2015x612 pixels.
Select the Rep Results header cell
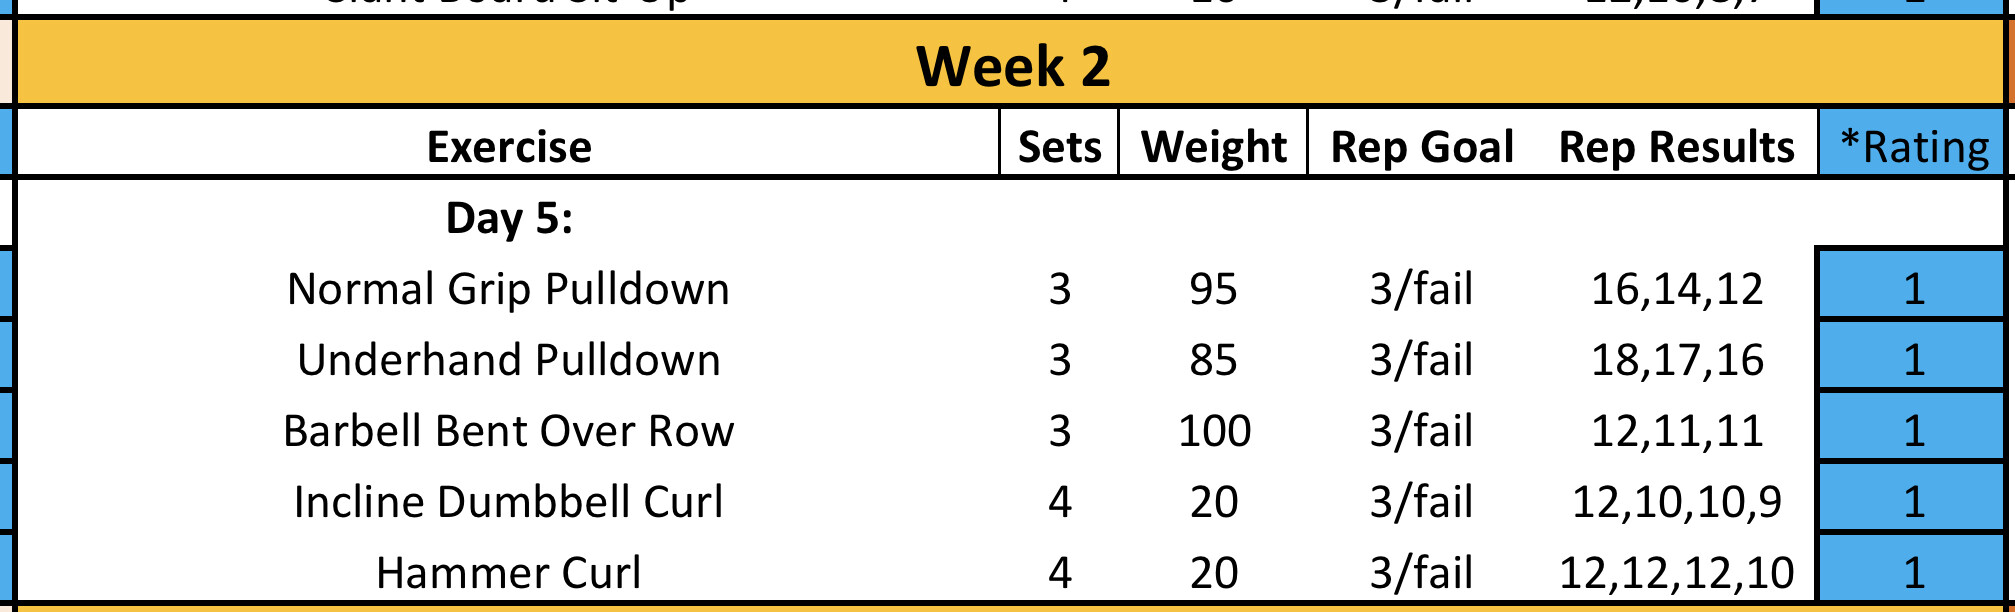point(1676,147)
